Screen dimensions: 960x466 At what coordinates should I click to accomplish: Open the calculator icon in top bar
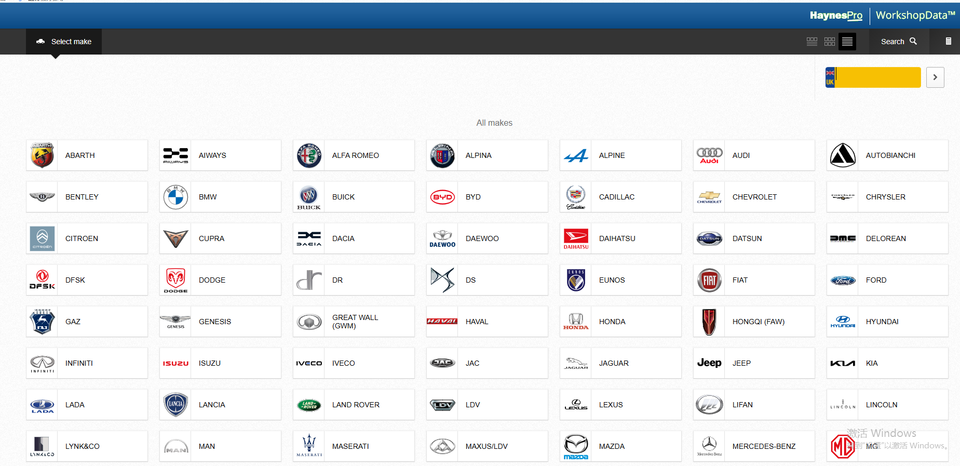click(x=948, y=41)
